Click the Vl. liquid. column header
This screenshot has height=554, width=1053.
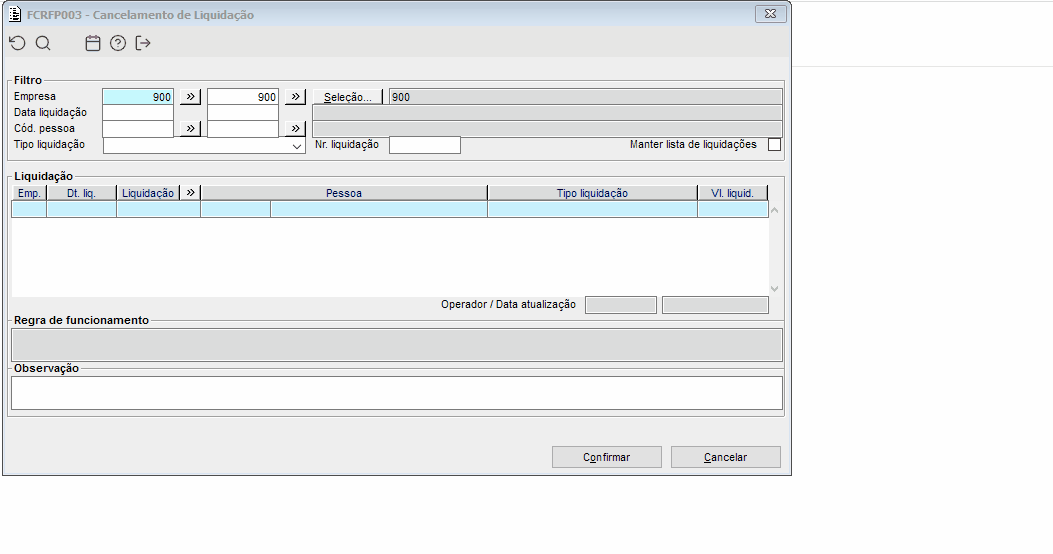pos(733,193)
